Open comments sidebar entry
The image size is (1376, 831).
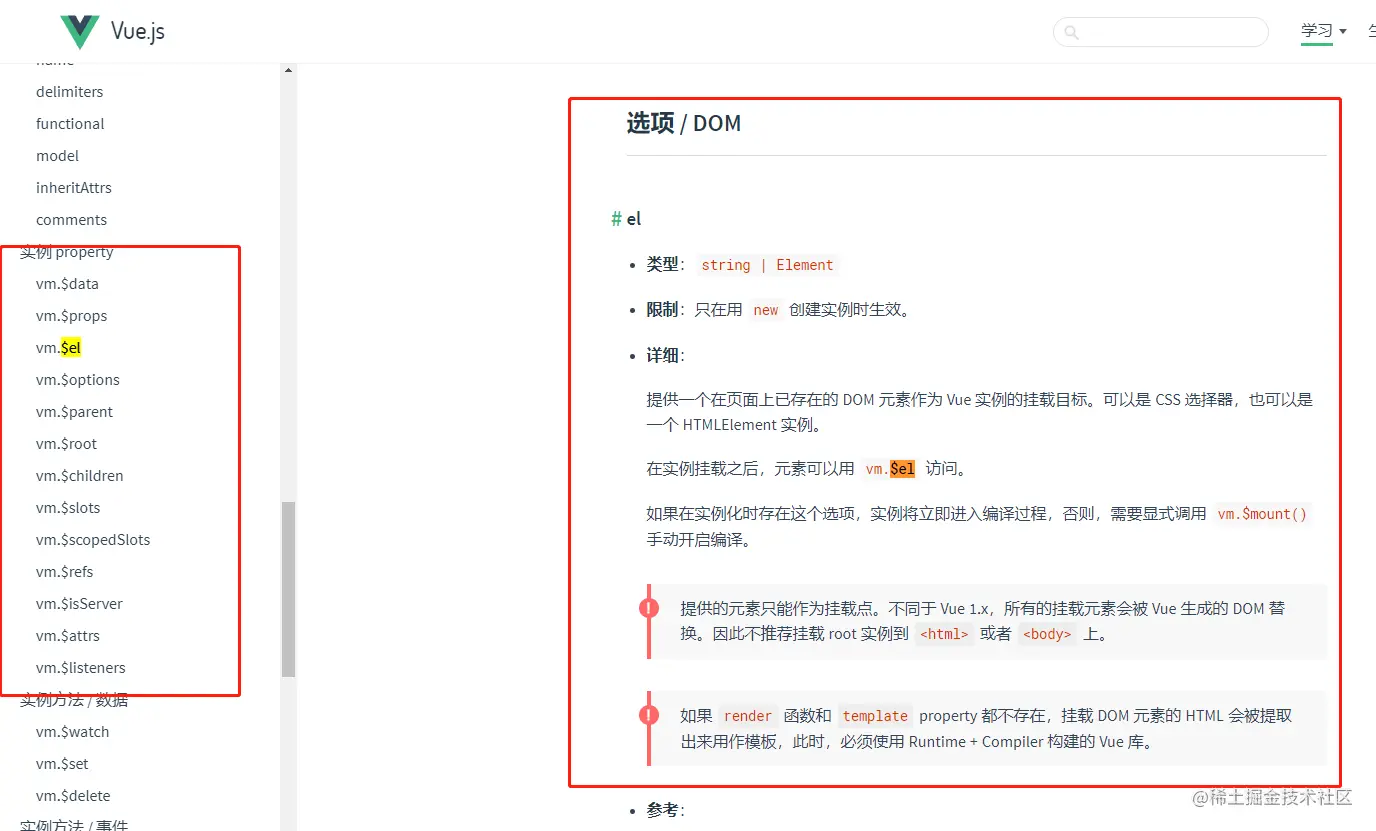[x=71, y=220]
